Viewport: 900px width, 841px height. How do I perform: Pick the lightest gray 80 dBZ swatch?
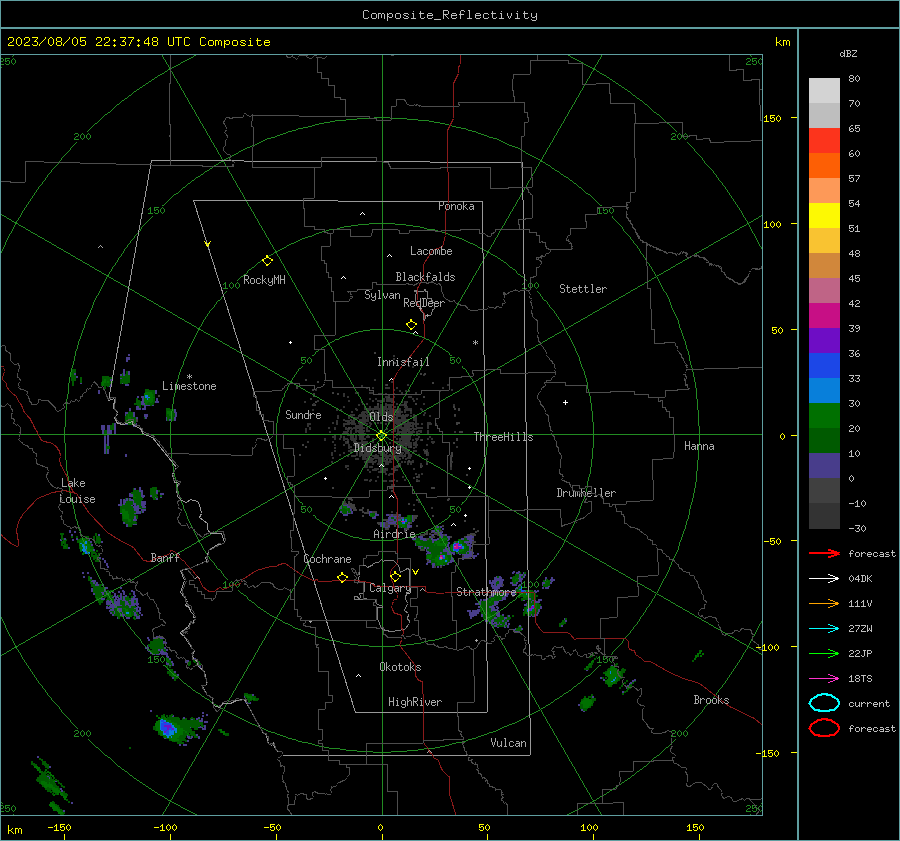[824, 91]
